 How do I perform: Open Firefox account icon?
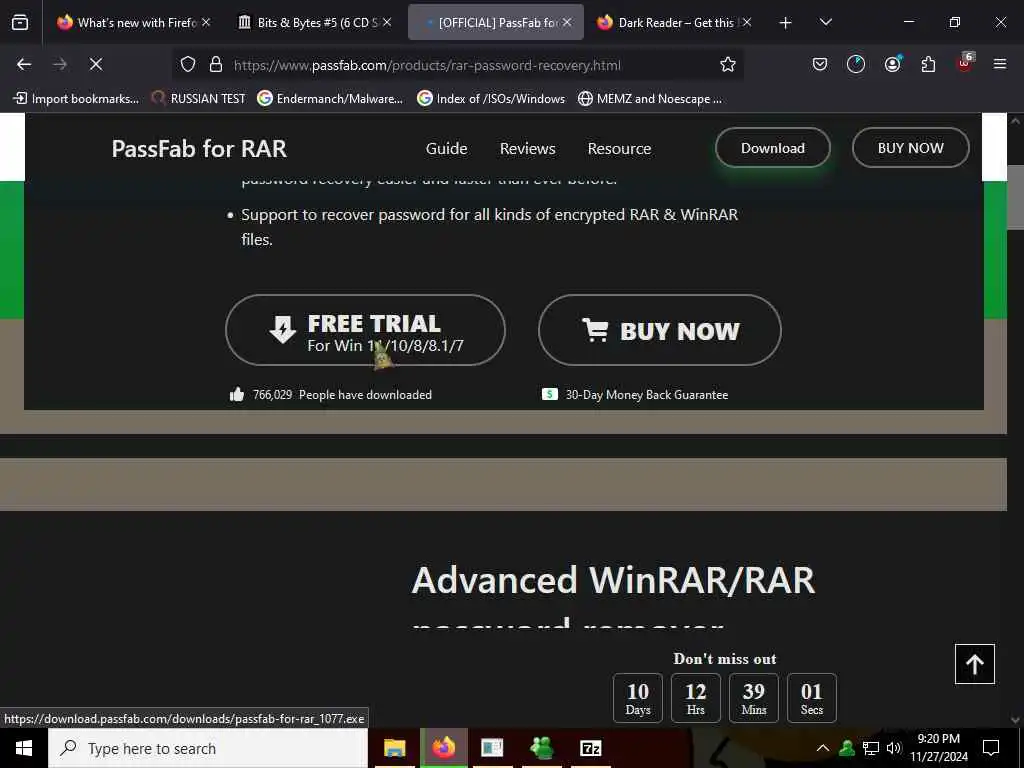(892, 64)
